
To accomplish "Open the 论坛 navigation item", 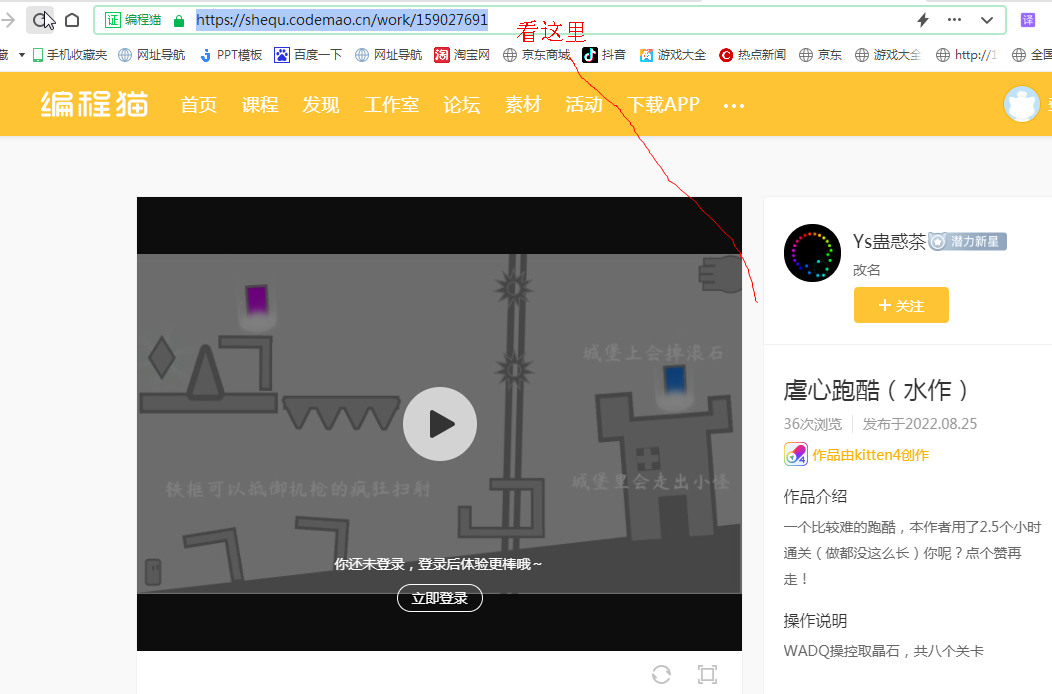I will [x=462, y=105].
